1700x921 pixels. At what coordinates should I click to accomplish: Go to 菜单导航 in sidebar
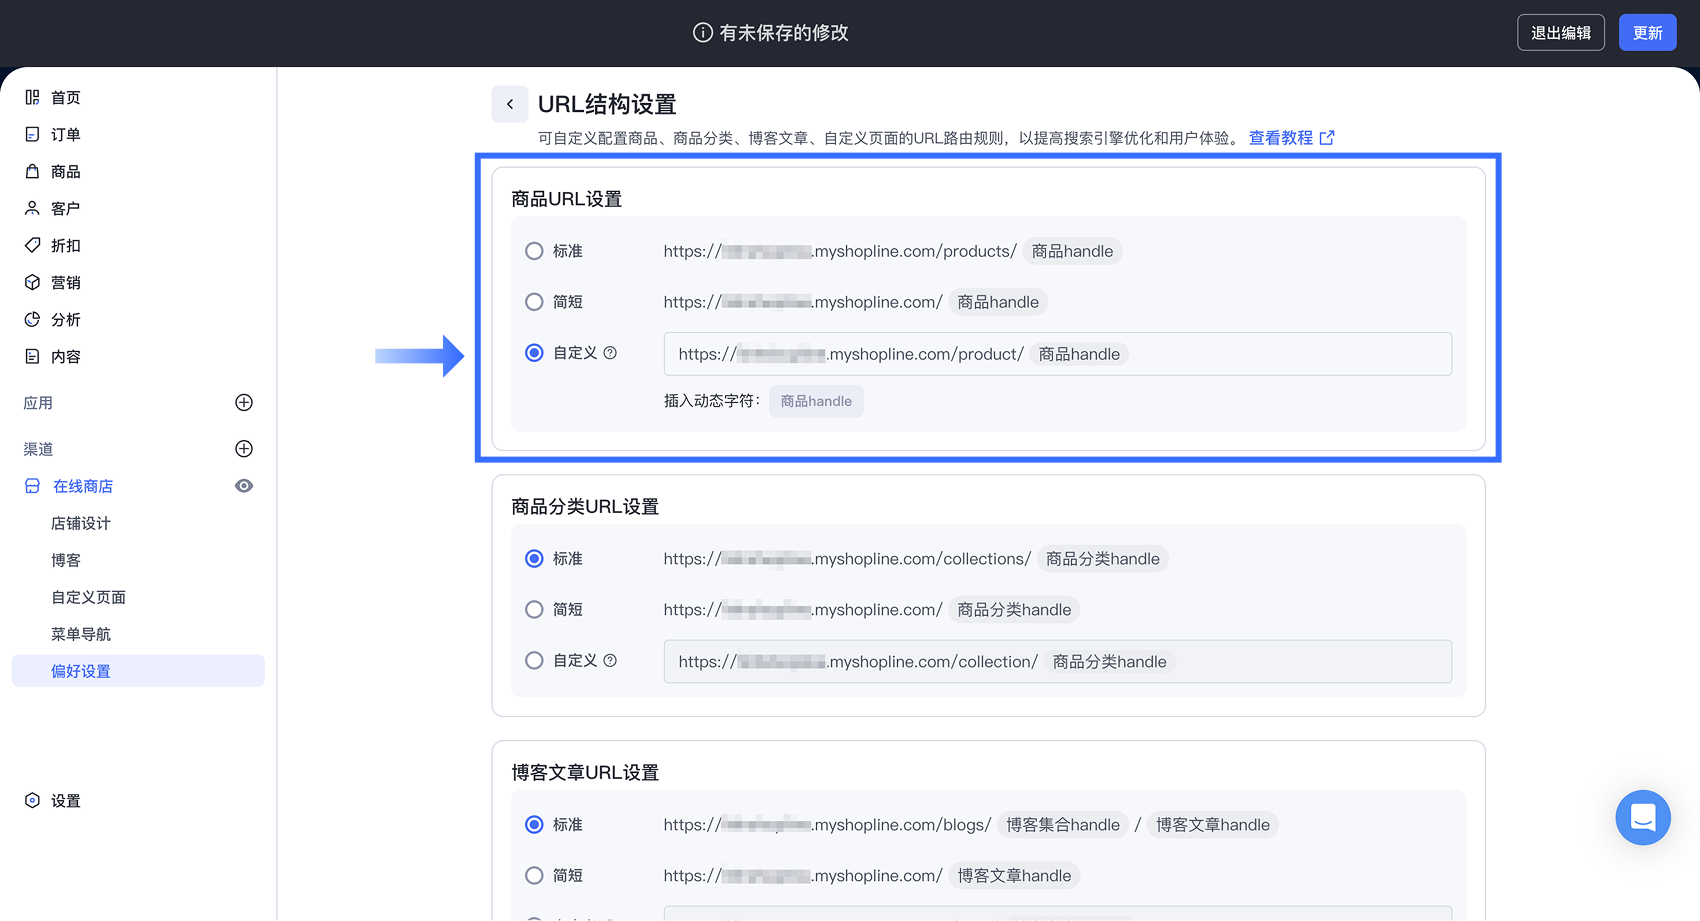click(x=81, y=635)
